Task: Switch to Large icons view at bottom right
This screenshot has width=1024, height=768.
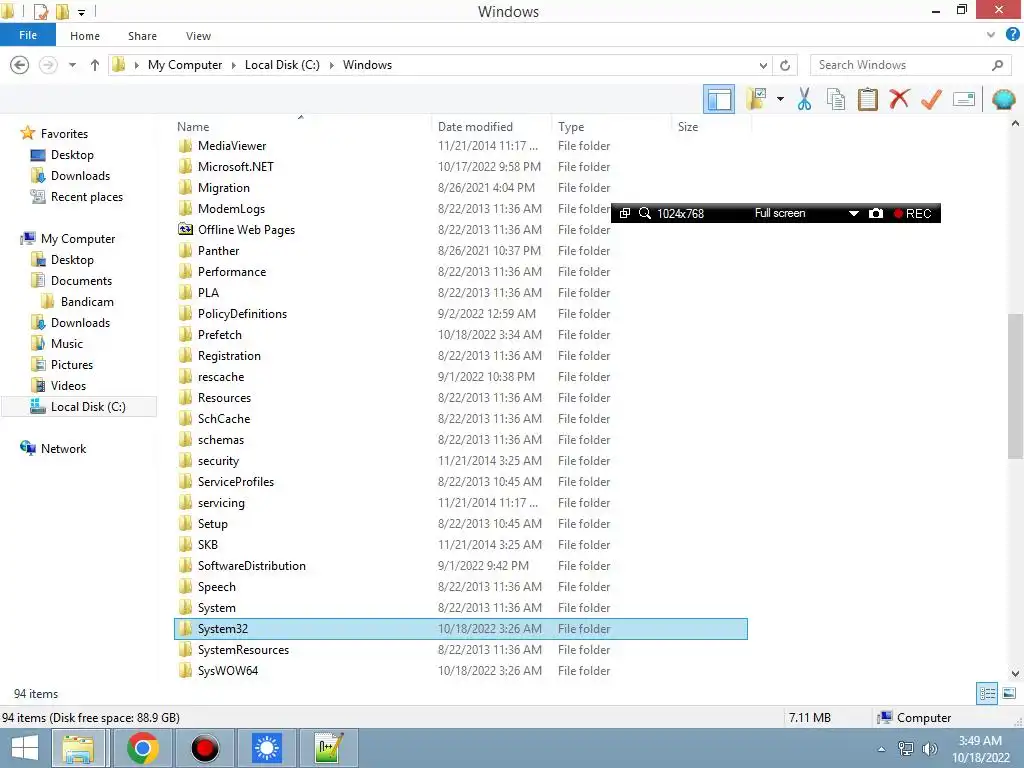Action: pos(1009,694)
